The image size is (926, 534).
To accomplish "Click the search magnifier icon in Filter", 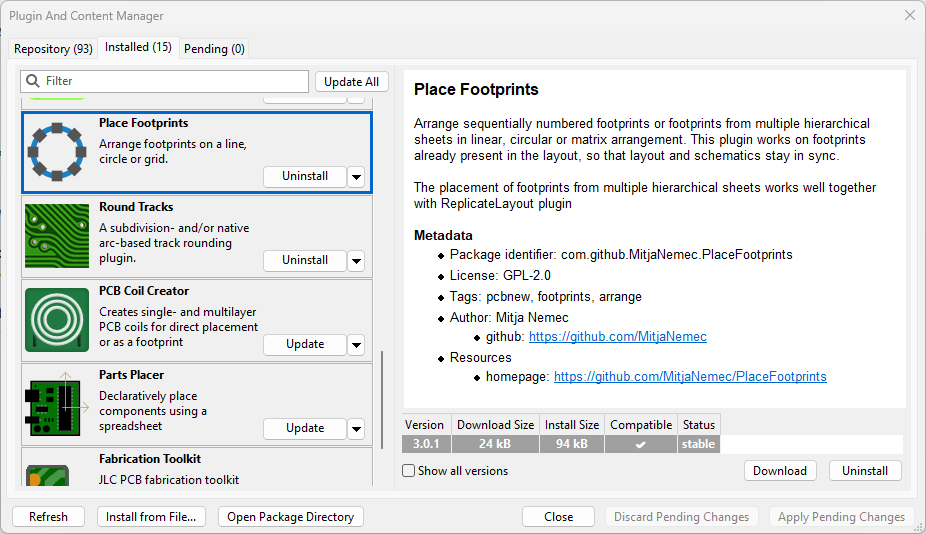I will pyautogui.click(x=34, y=81).
